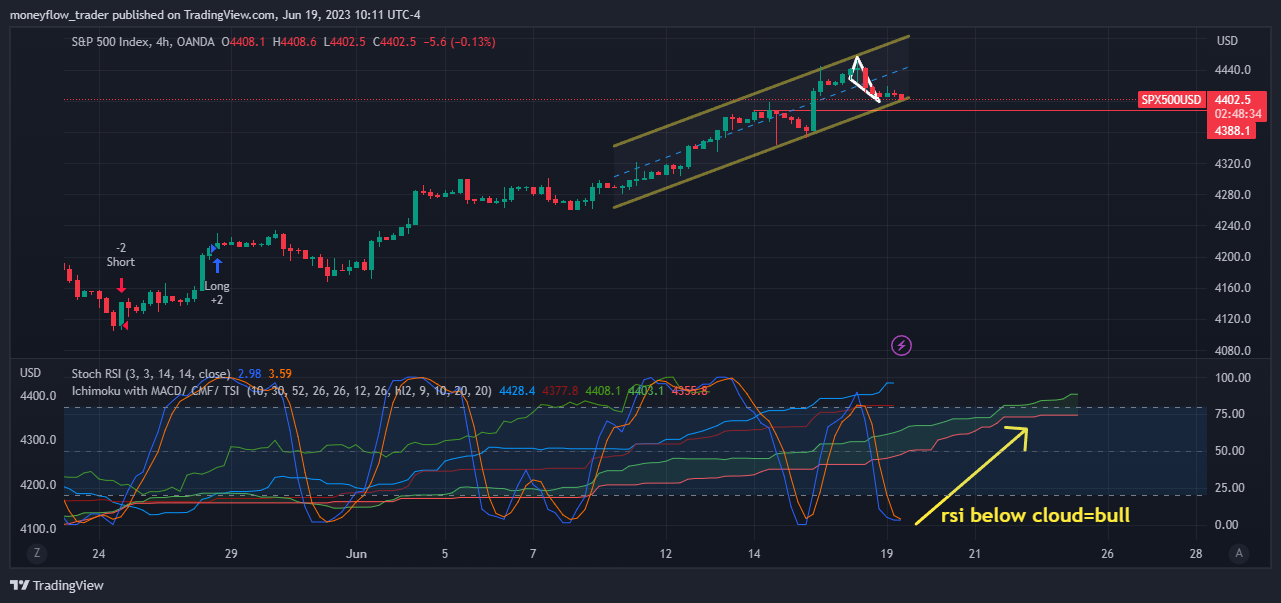
Task: Click the SPX500USD symbol label
Action: [x=1172, y=100]
